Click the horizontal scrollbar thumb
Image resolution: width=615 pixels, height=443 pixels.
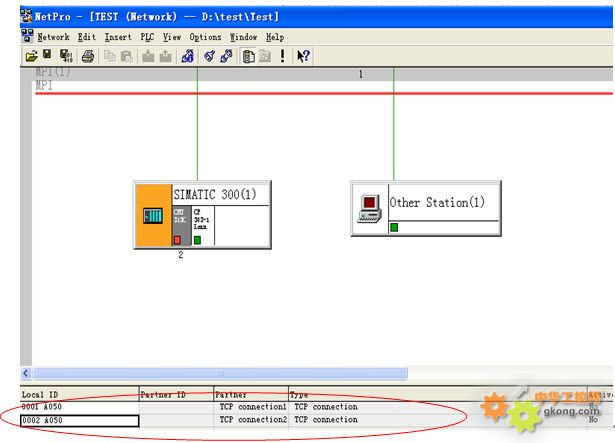tap(220, 373)
